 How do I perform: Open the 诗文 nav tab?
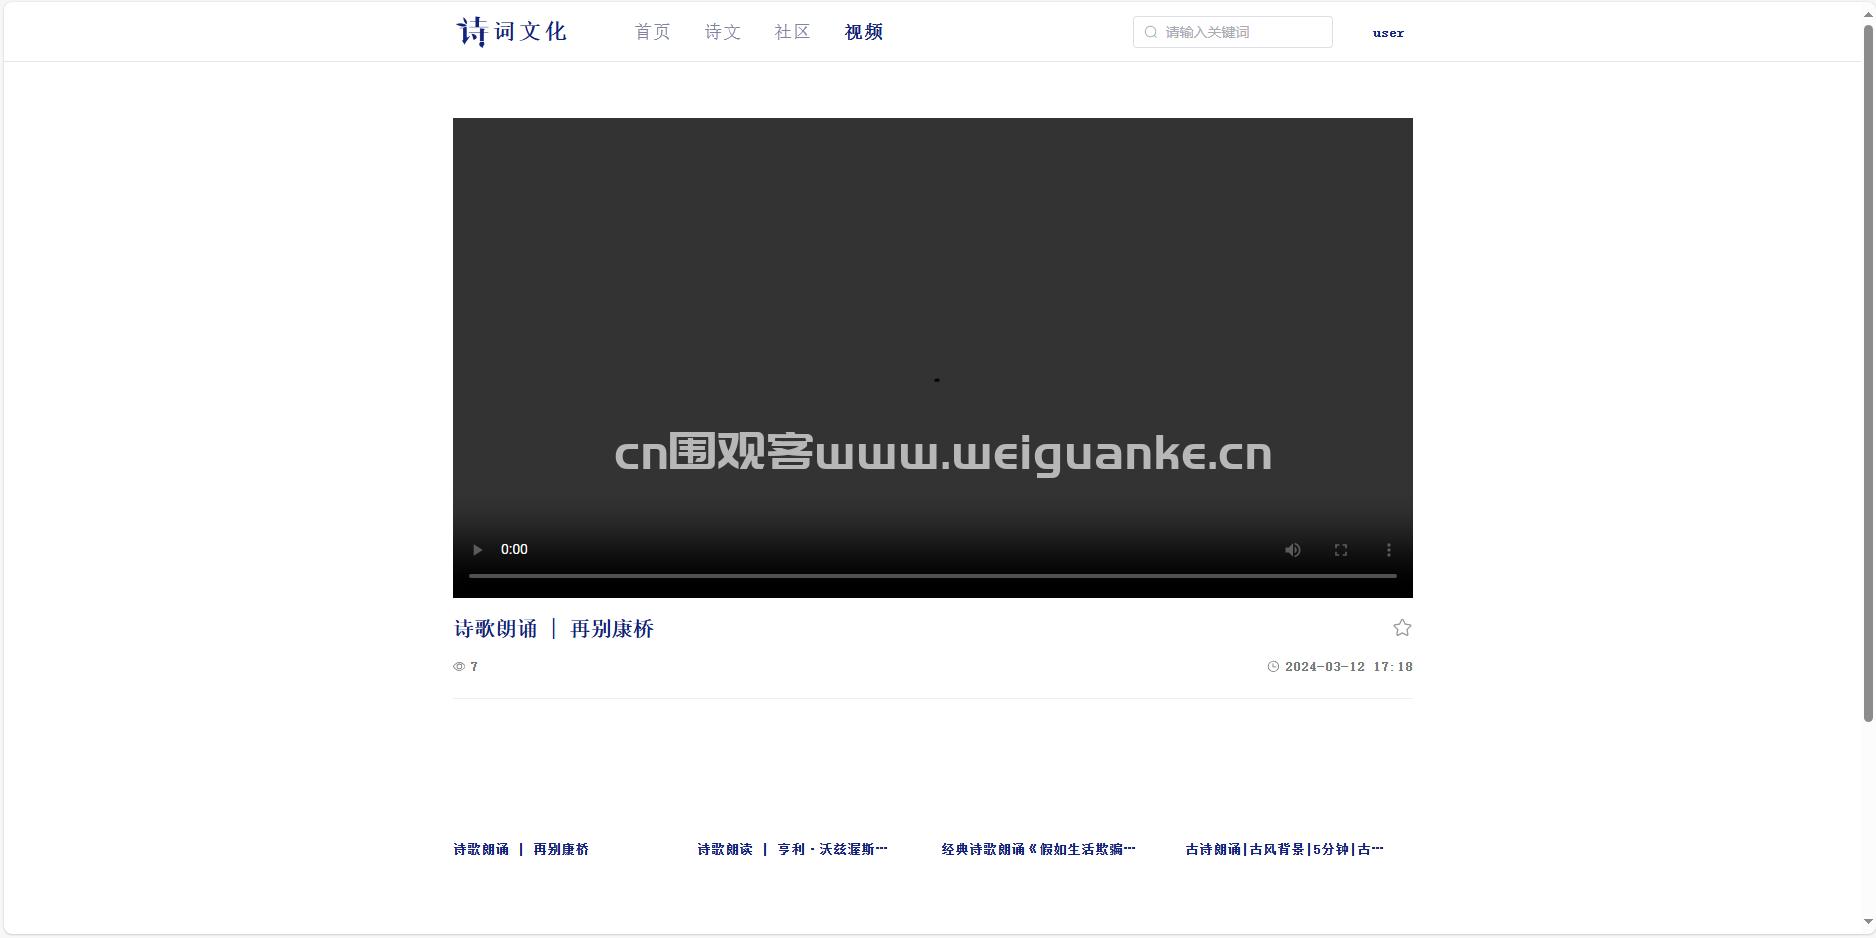click(723, 32)
